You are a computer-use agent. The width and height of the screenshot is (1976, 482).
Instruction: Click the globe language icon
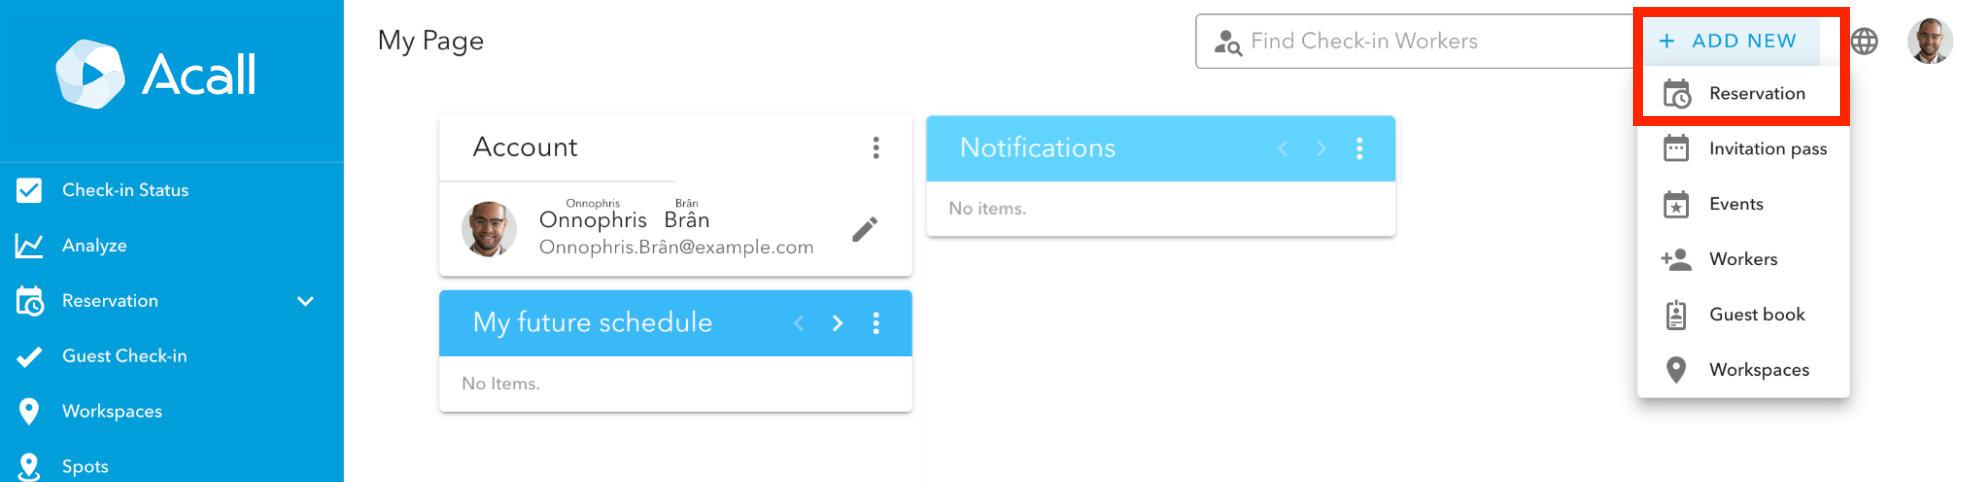pyautogui.click(x=1864, y=41)
